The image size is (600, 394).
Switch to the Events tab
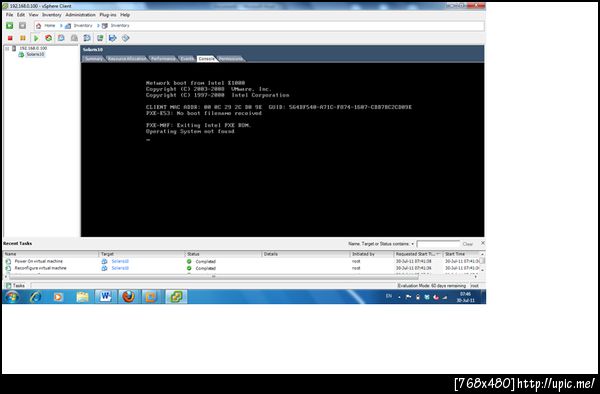pos(187,59)
